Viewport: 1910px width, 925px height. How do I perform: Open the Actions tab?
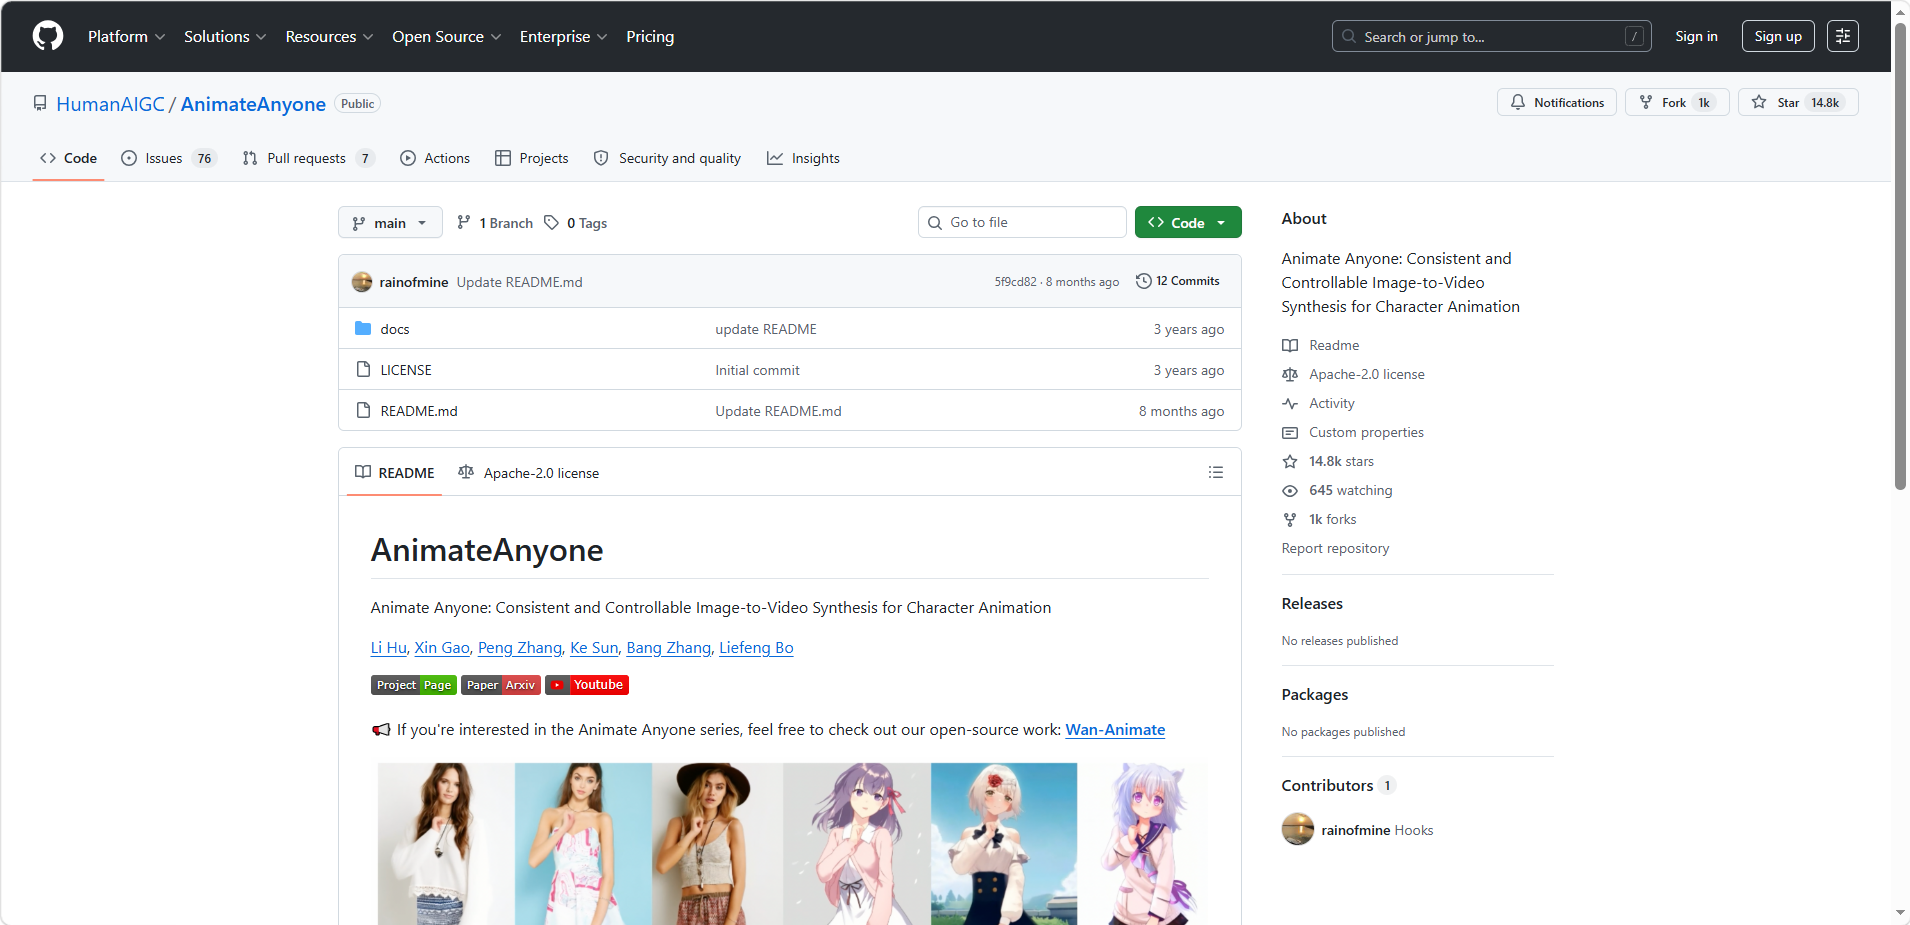[x=435, y=158]
